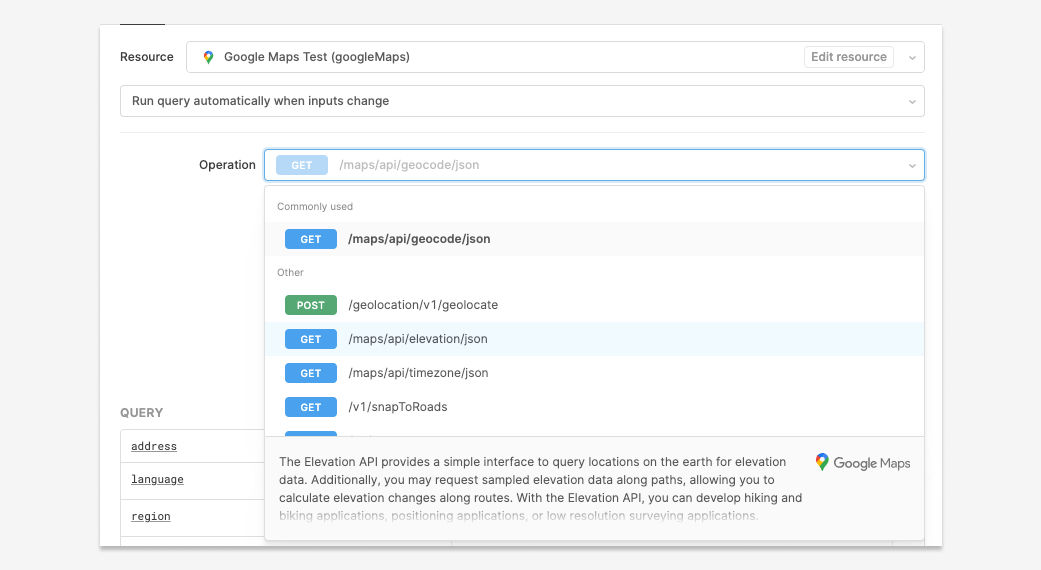Click the GET badge beside /v1/snapToRoads
The height and width of the screenshot is (570, 1041).
point(311,407)
